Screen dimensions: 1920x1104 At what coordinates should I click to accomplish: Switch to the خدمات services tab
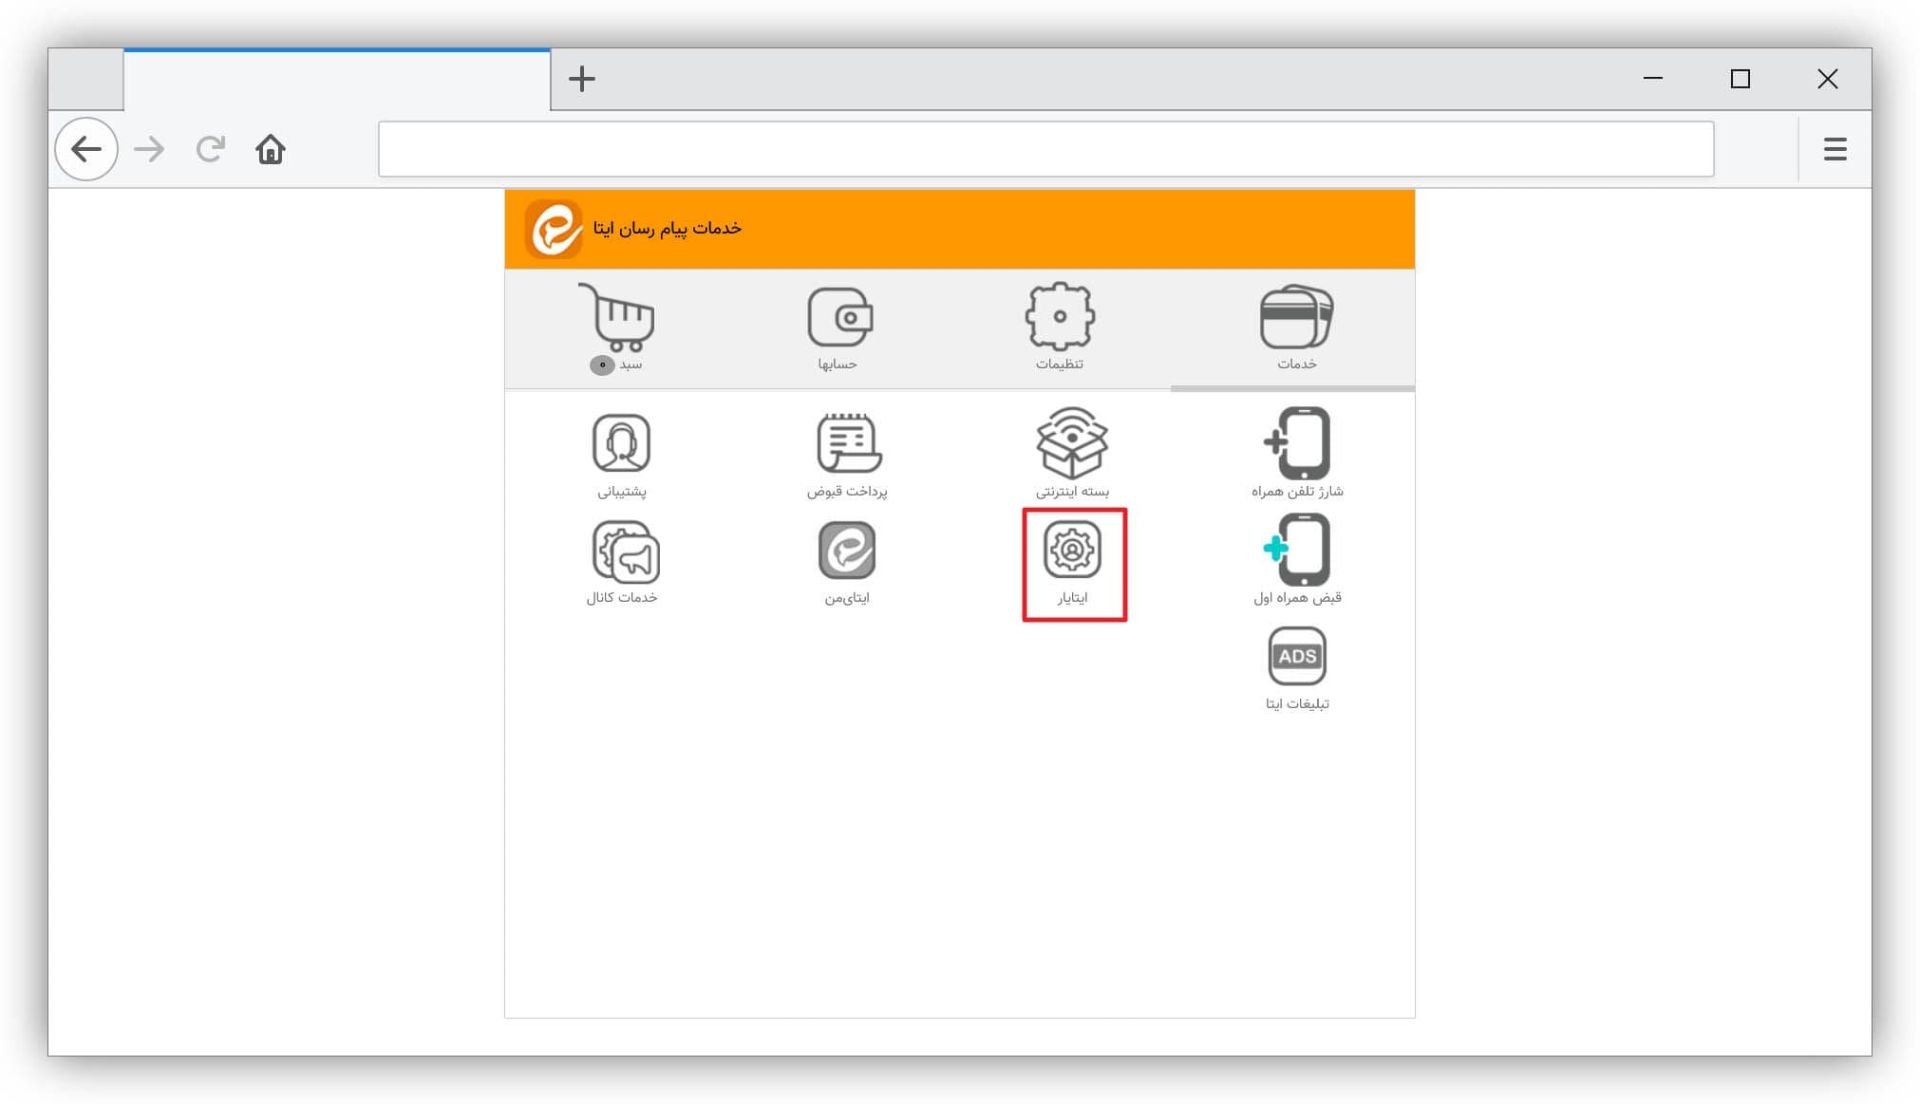click(1296, 328)
